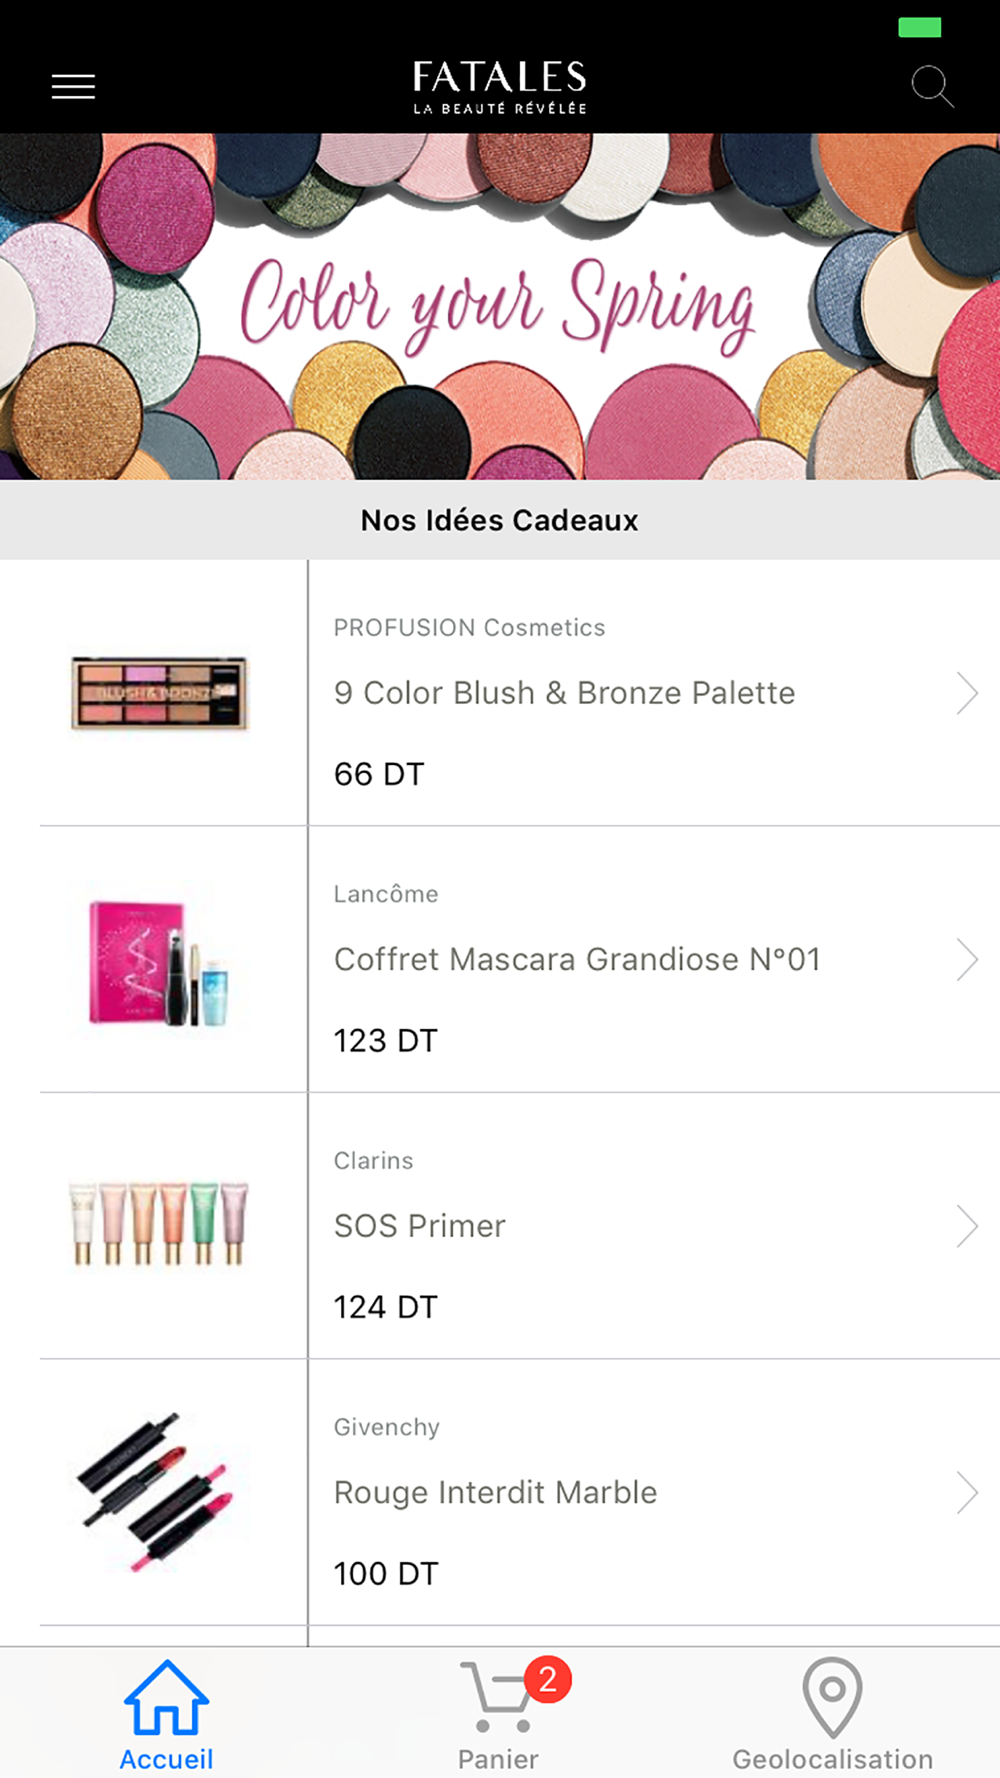Open the Panier cart icon

tap(496, 1697)
